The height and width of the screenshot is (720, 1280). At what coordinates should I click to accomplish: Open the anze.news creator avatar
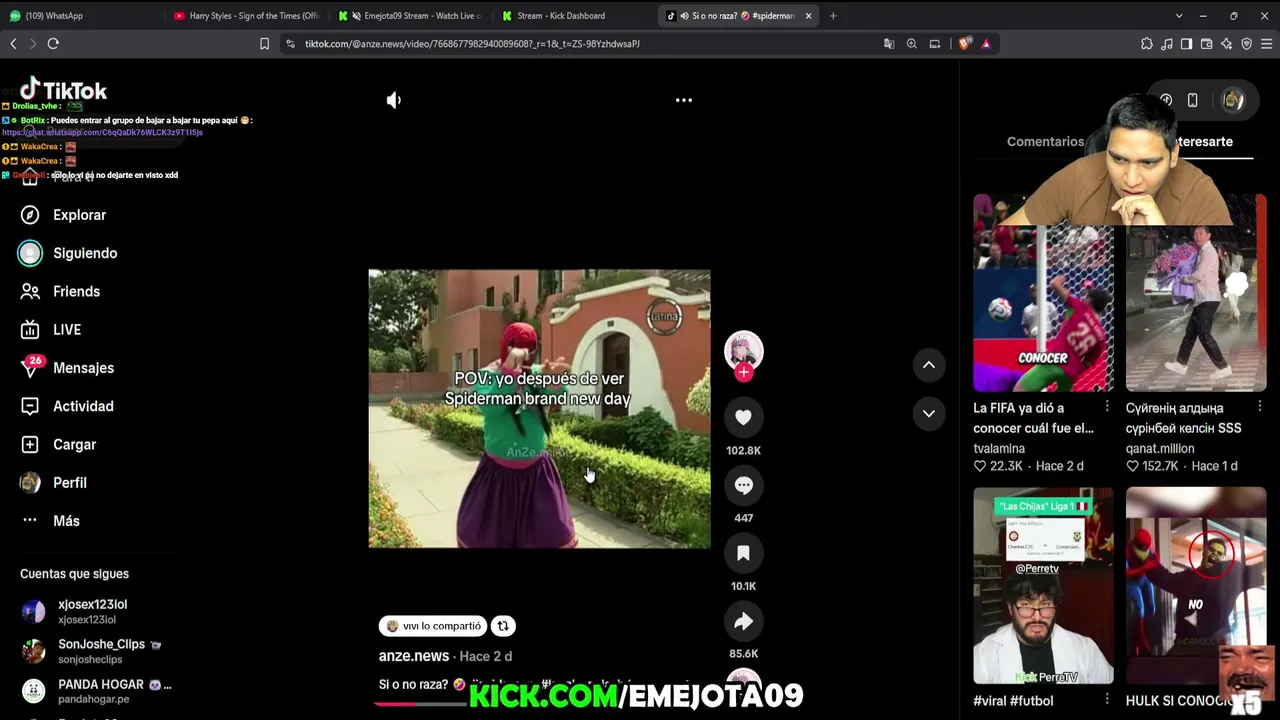[743, 350]
